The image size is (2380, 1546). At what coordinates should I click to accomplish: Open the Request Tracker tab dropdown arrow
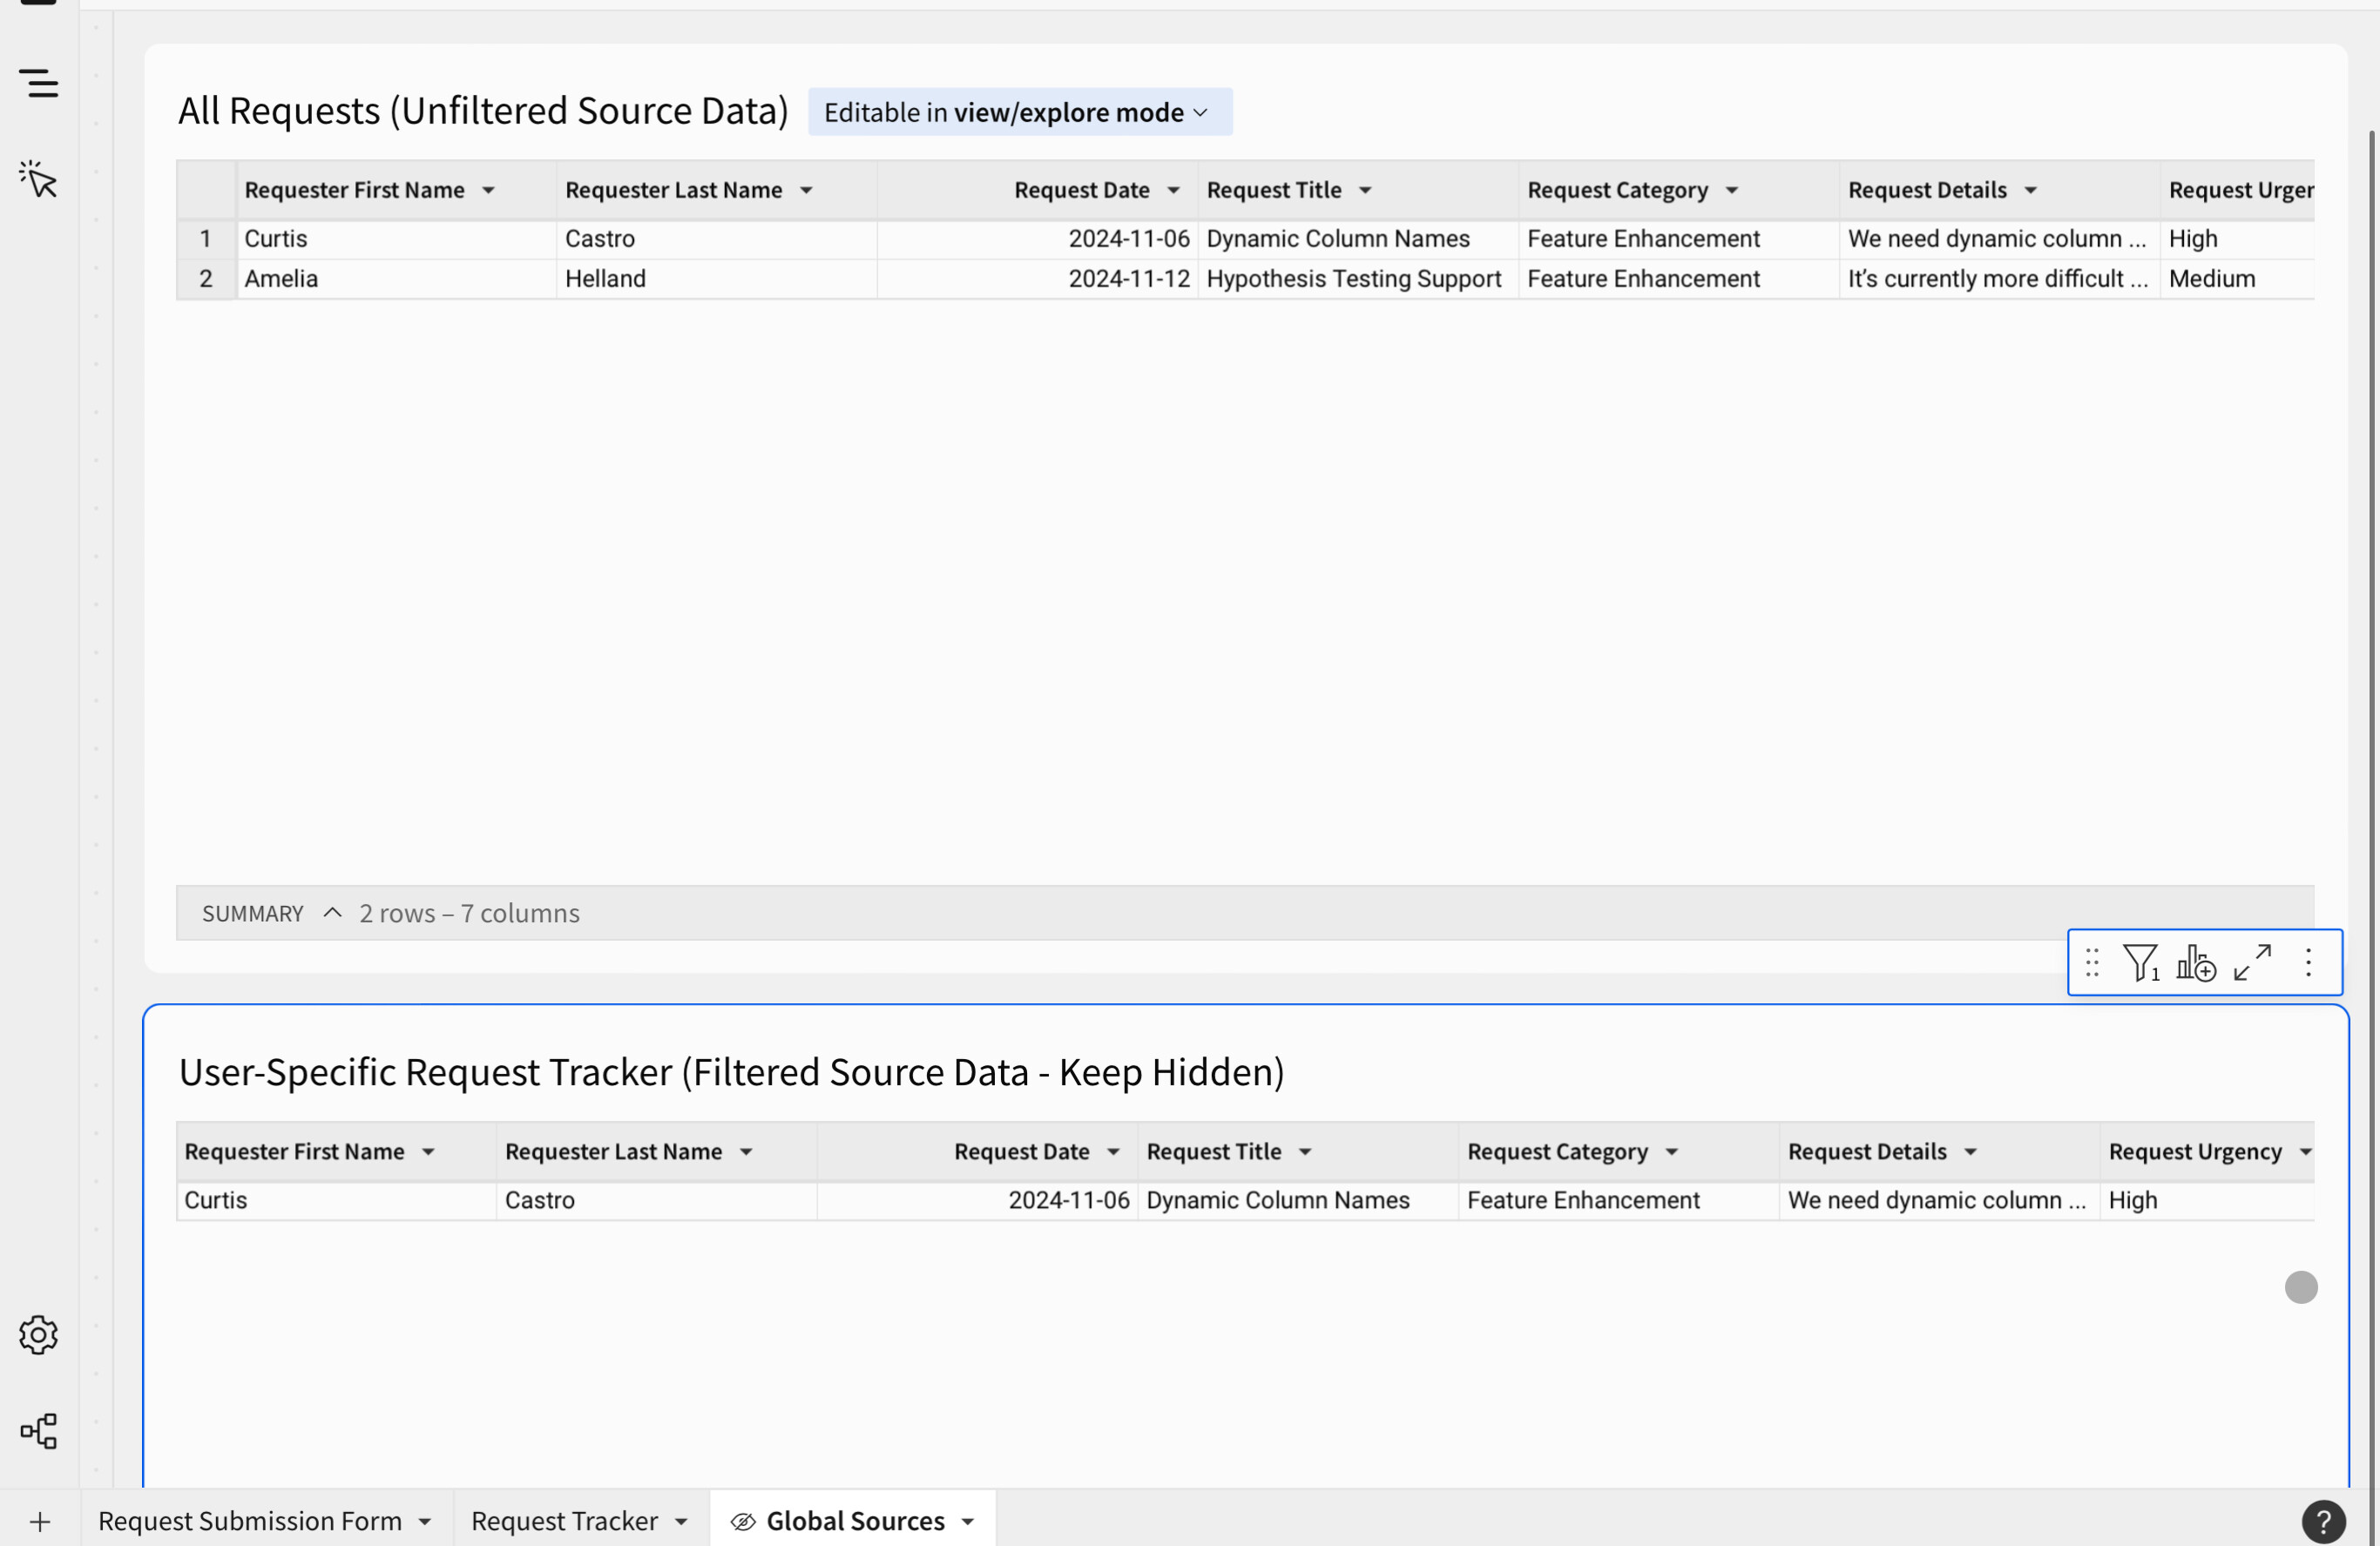(681, 1520)
